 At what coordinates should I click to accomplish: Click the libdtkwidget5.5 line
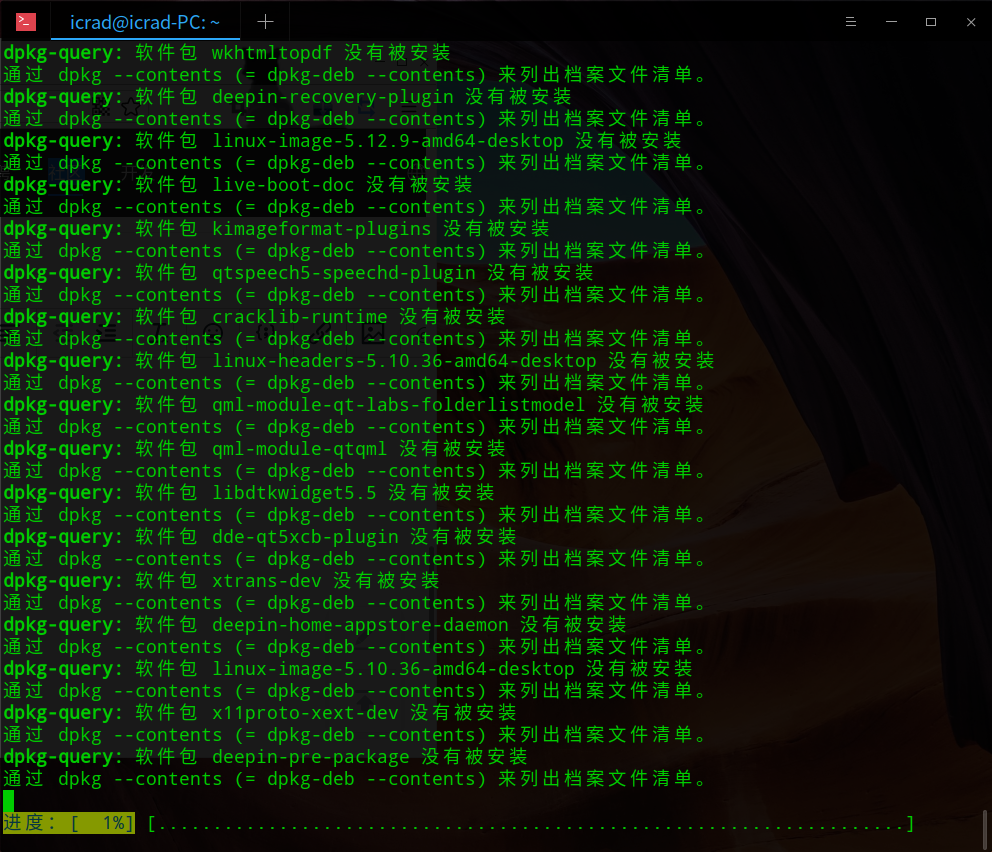pyautogui.click(x=249, y=492)
